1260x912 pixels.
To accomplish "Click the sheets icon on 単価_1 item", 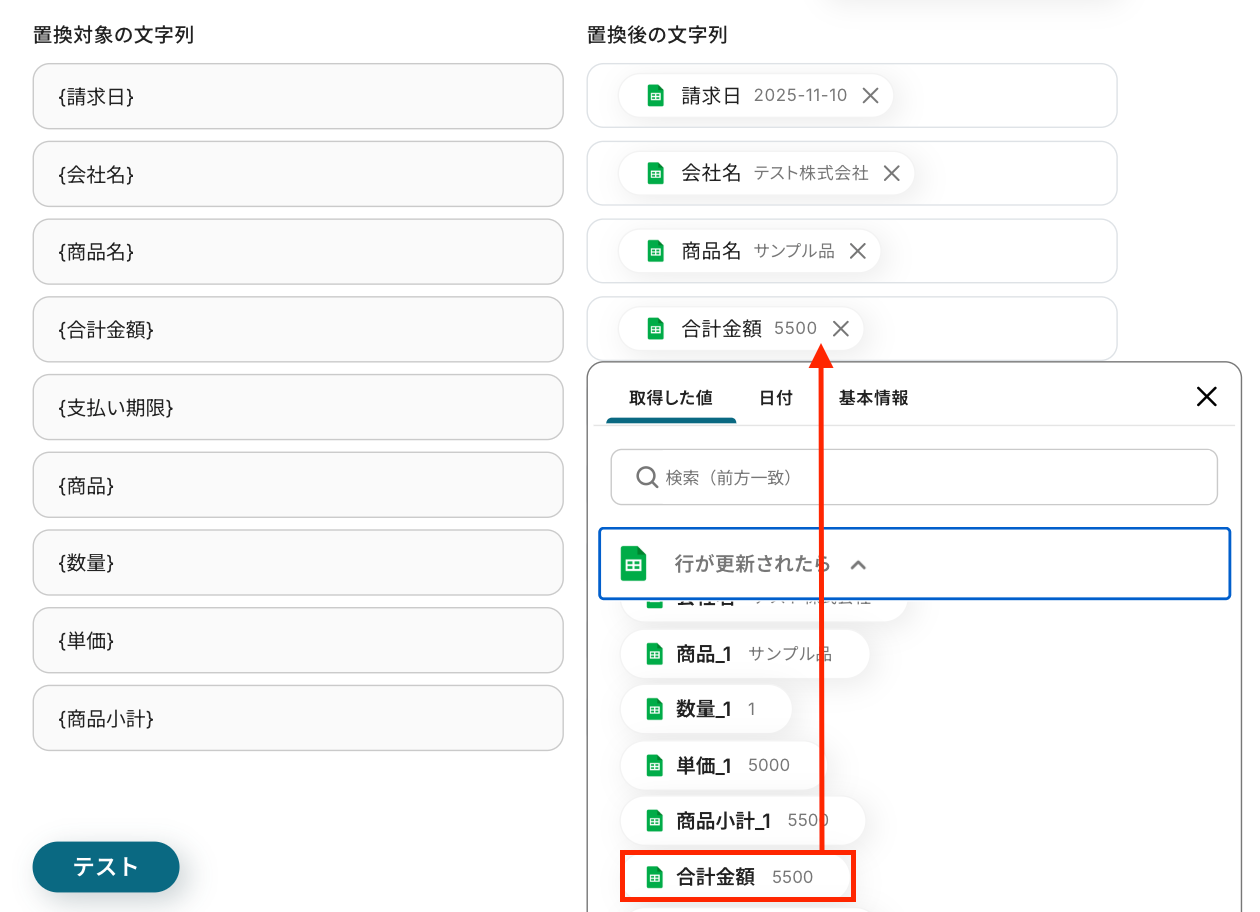I will [655, 765].
